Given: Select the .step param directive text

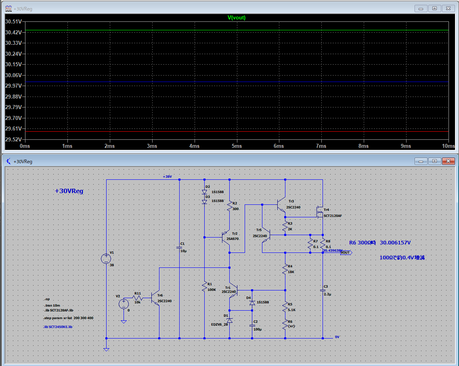Looking at the screenshot, I should tap(69, 318).
